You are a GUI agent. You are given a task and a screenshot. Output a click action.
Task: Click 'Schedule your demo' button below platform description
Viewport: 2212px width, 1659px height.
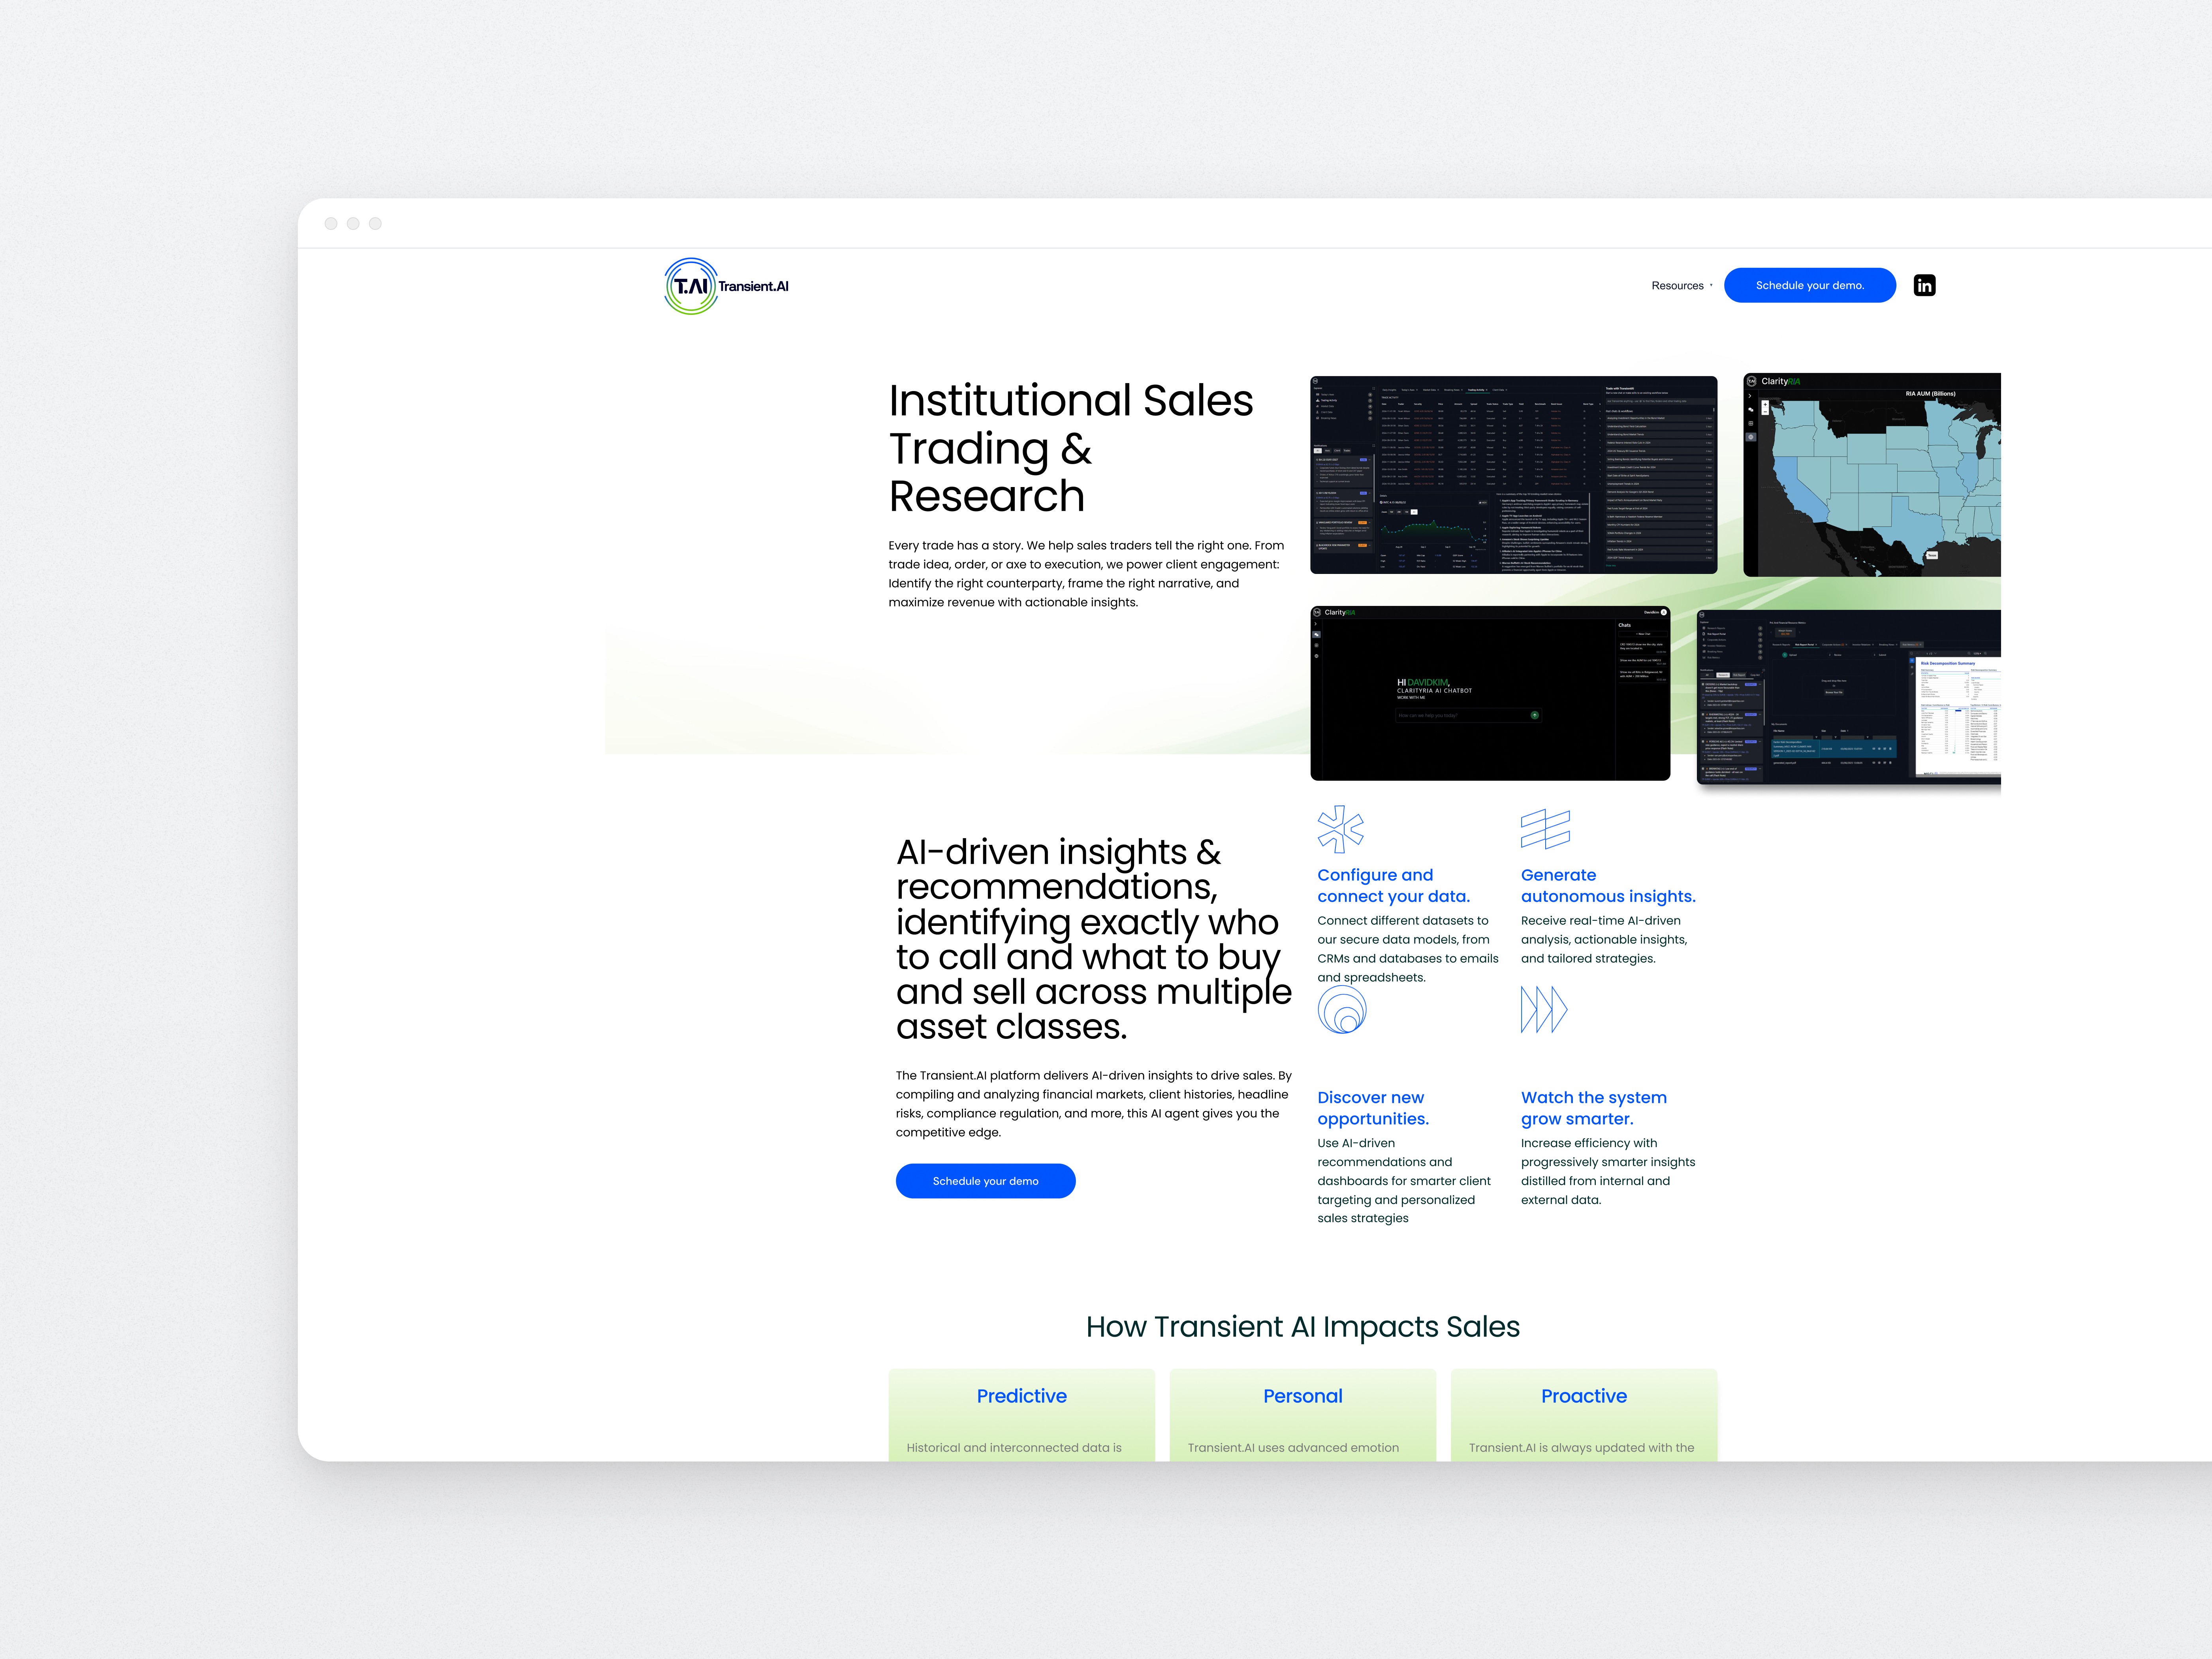[985, 1181]
